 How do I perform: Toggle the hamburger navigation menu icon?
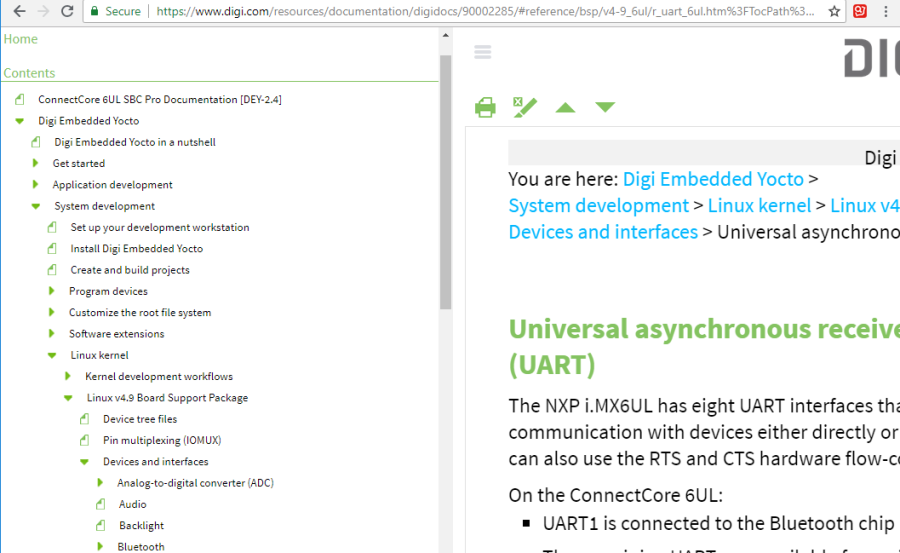[483, 52]
